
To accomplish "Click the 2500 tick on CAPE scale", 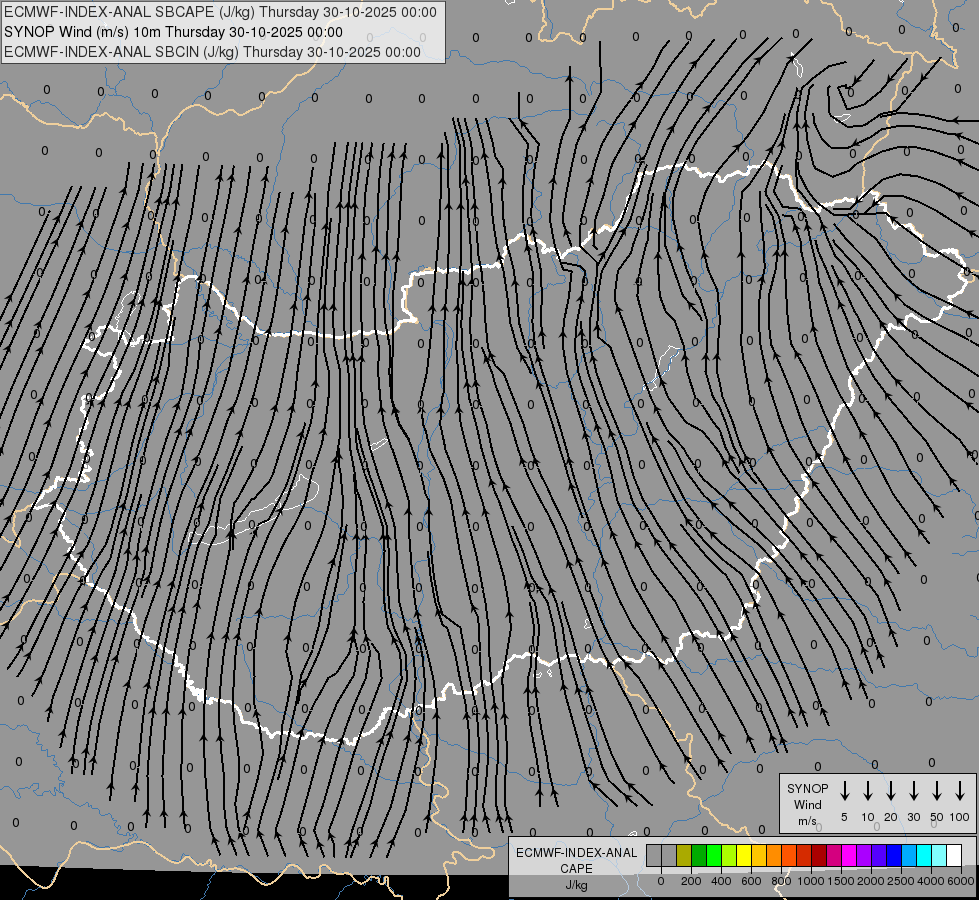I will pyautogui.click(x=901, y=881).
